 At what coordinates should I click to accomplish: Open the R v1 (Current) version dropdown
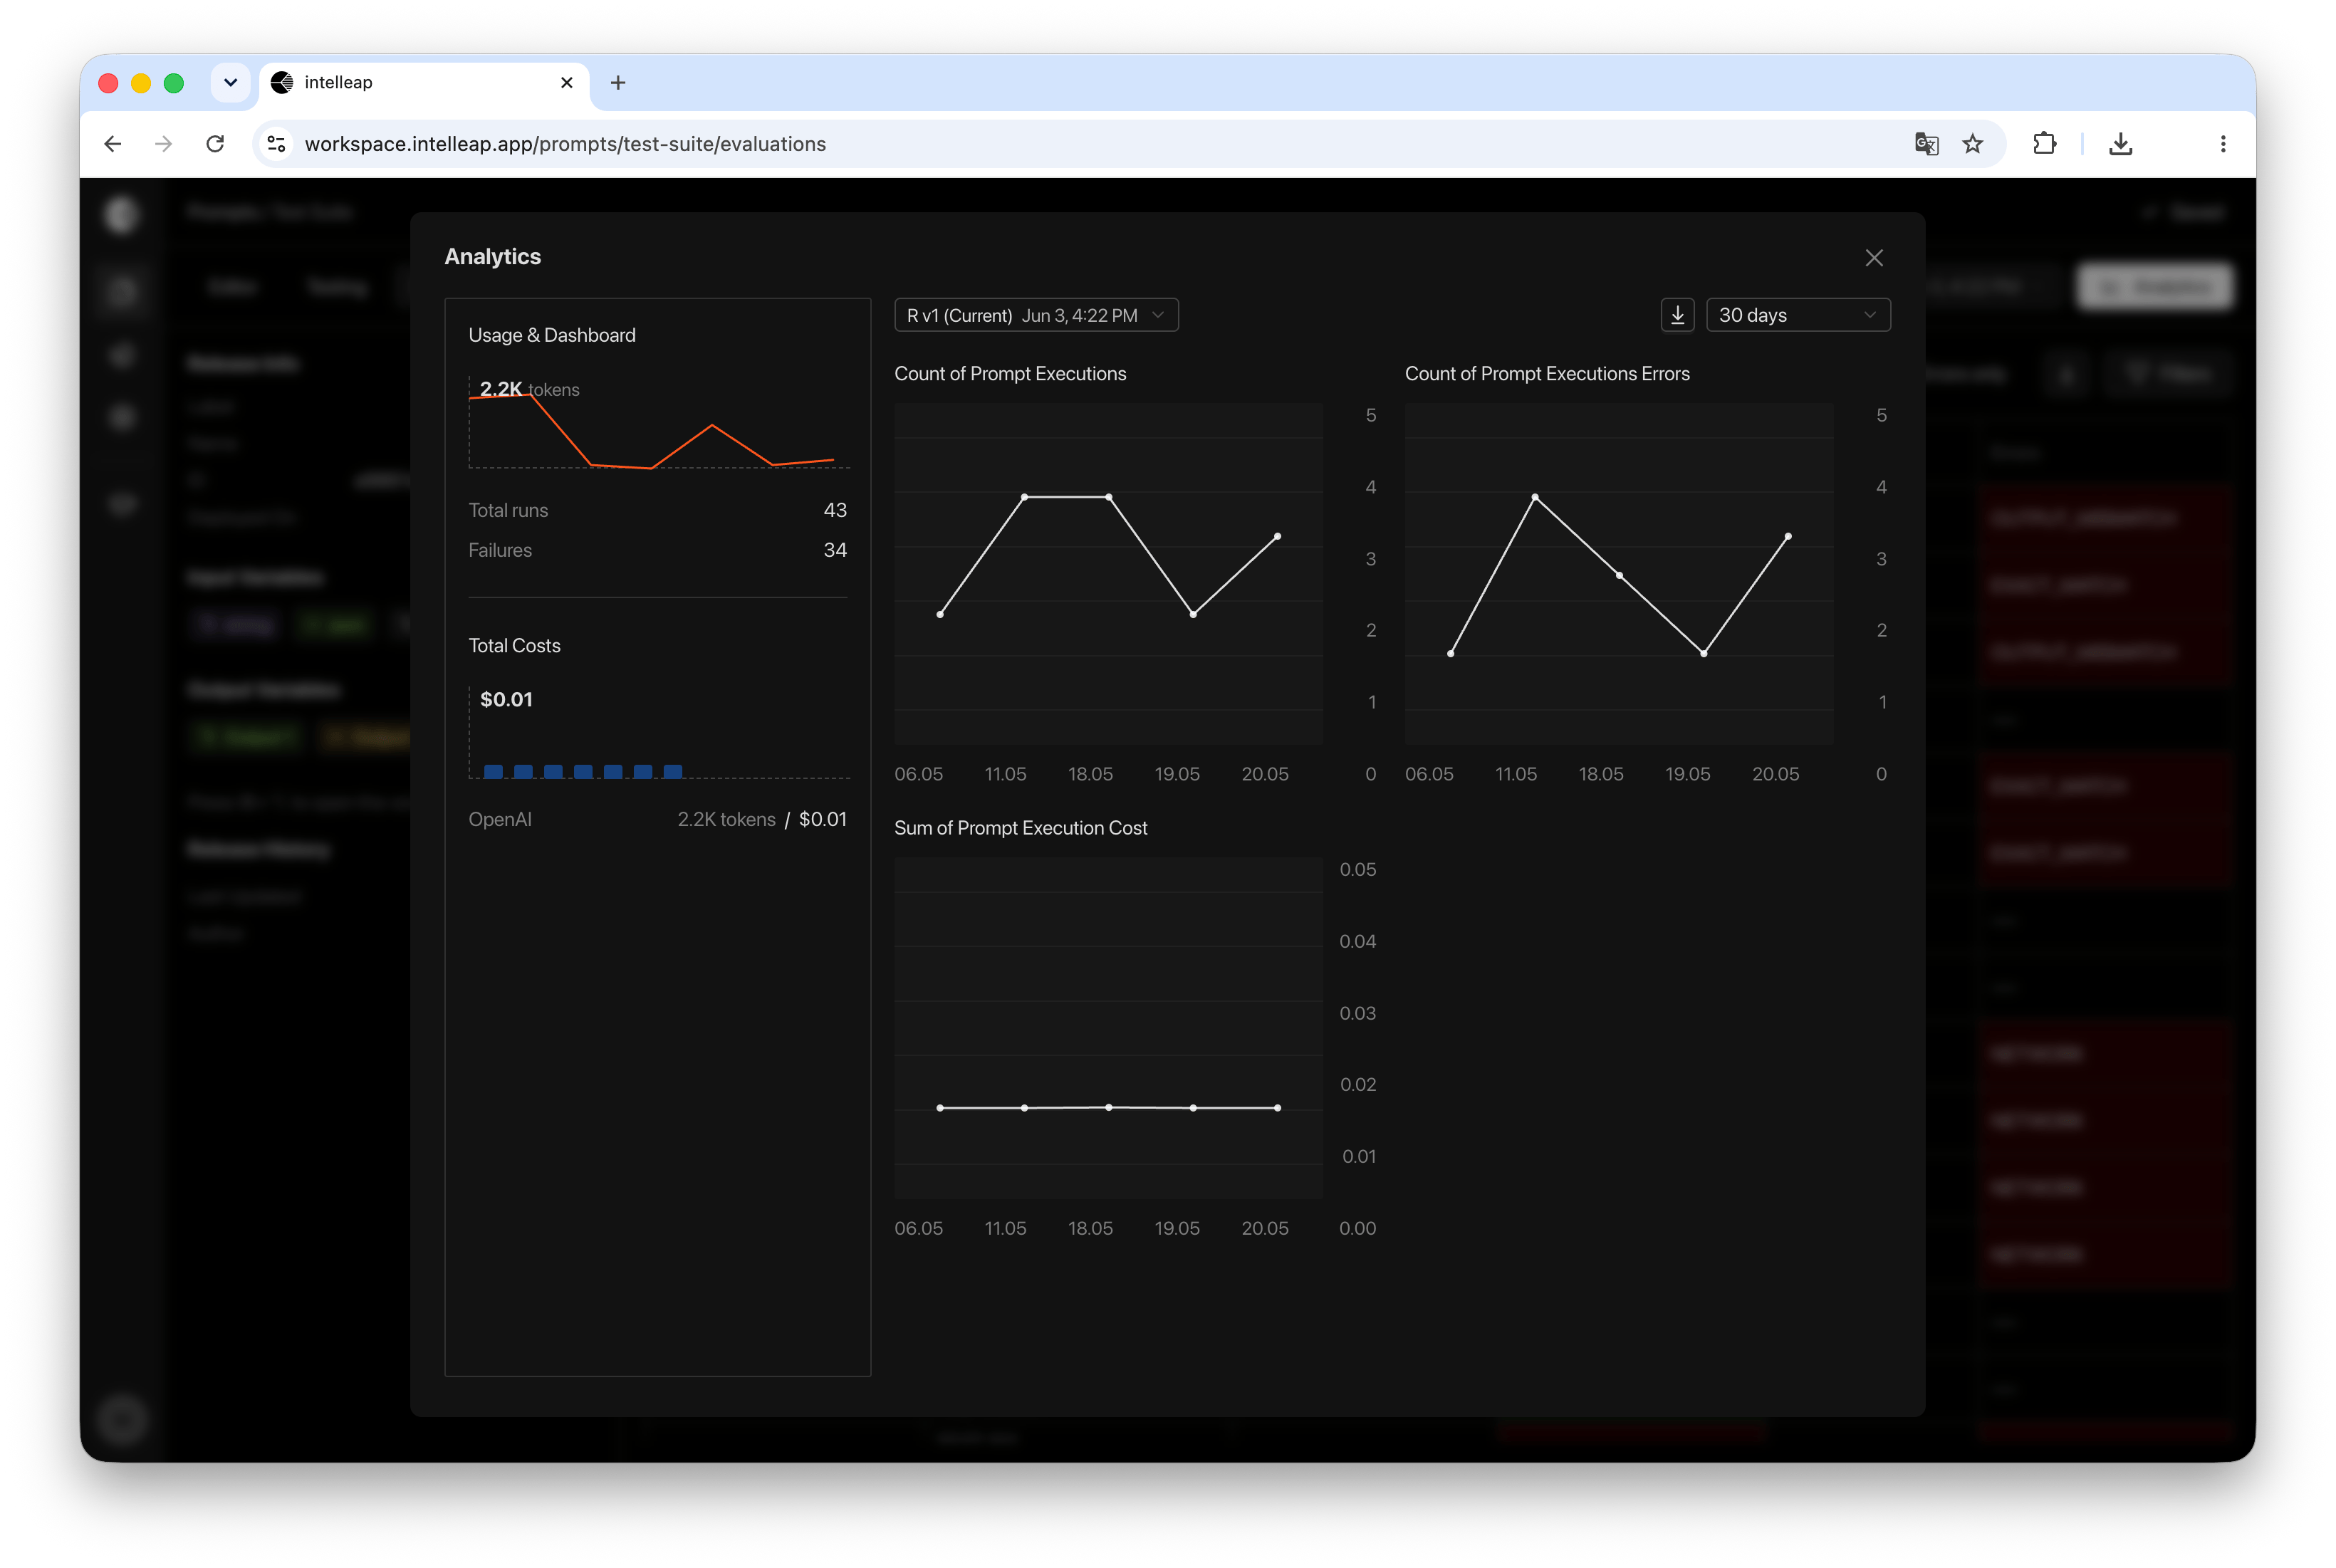pos(1036,315)
